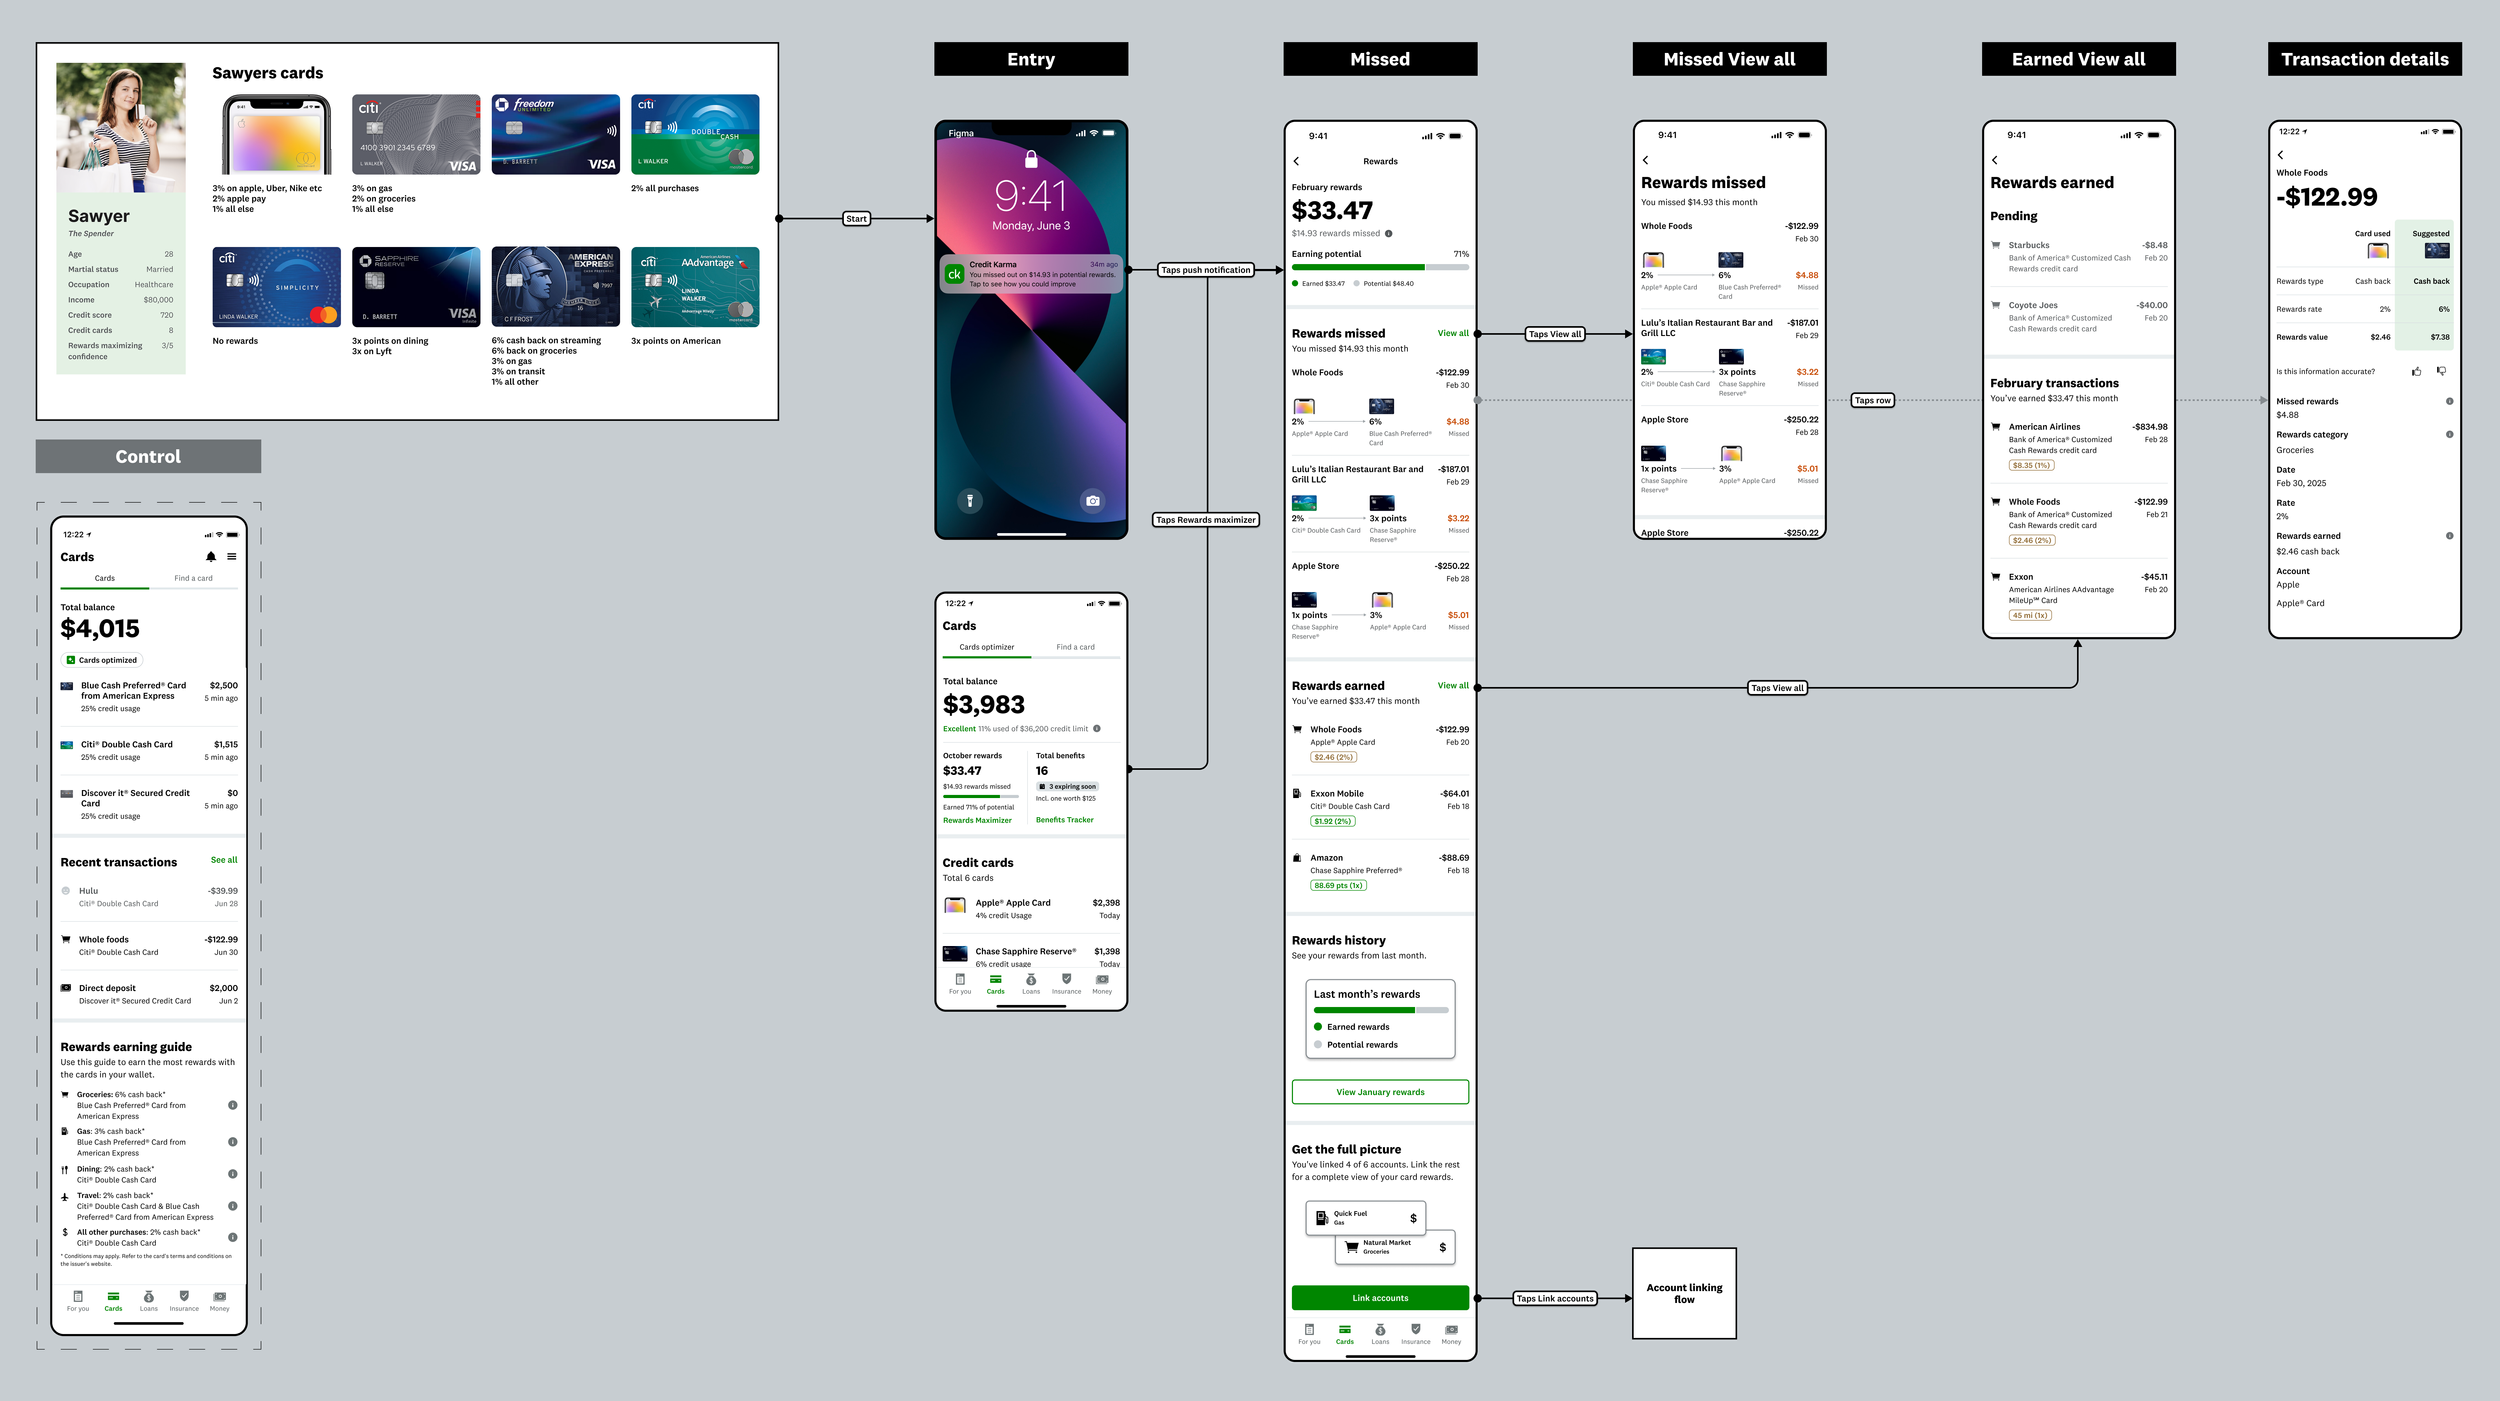Tap Credit Karma push notification on lock screen

1031,274
